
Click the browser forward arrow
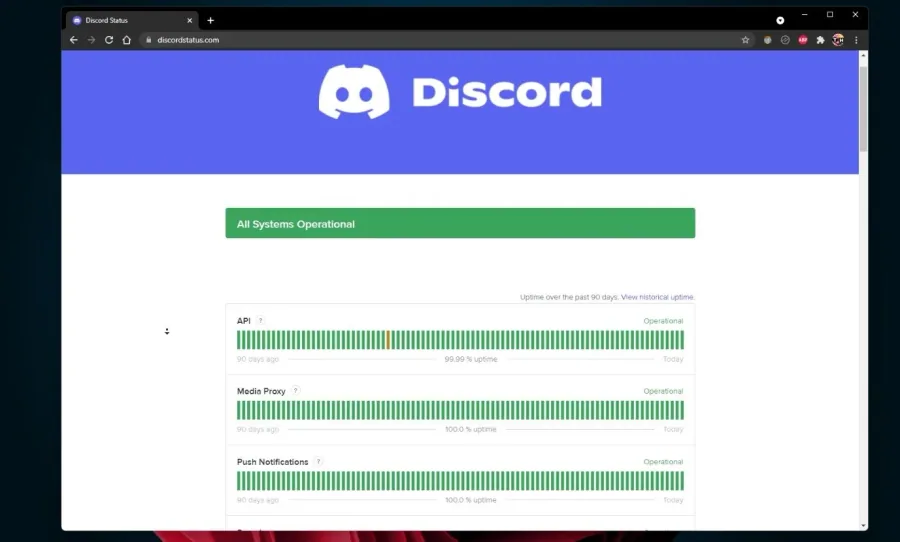pyautogui.click(x=91, y=40)
